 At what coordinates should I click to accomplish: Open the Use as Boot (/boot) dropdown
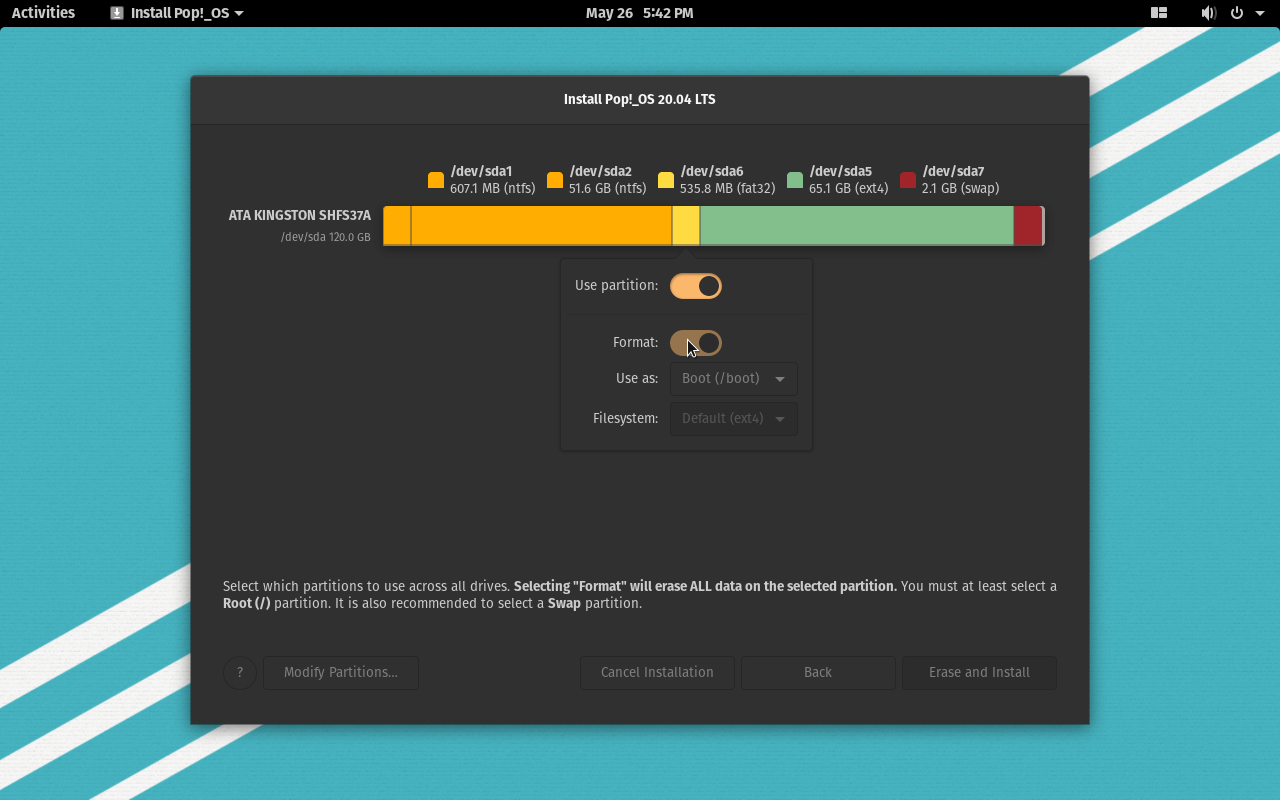pyautogui.click(x=733, y=379)
